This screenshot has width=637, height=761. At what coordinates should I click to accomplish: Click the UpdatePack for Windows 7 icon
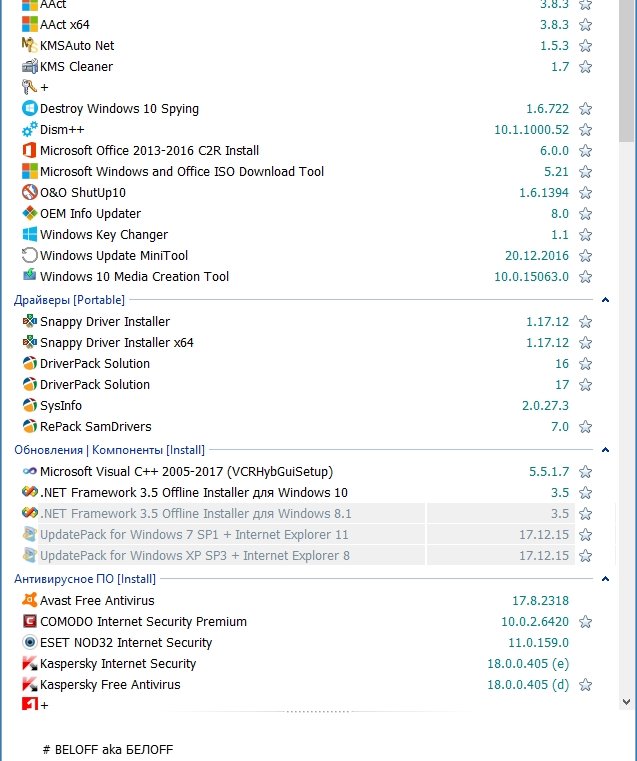point(30,534)
